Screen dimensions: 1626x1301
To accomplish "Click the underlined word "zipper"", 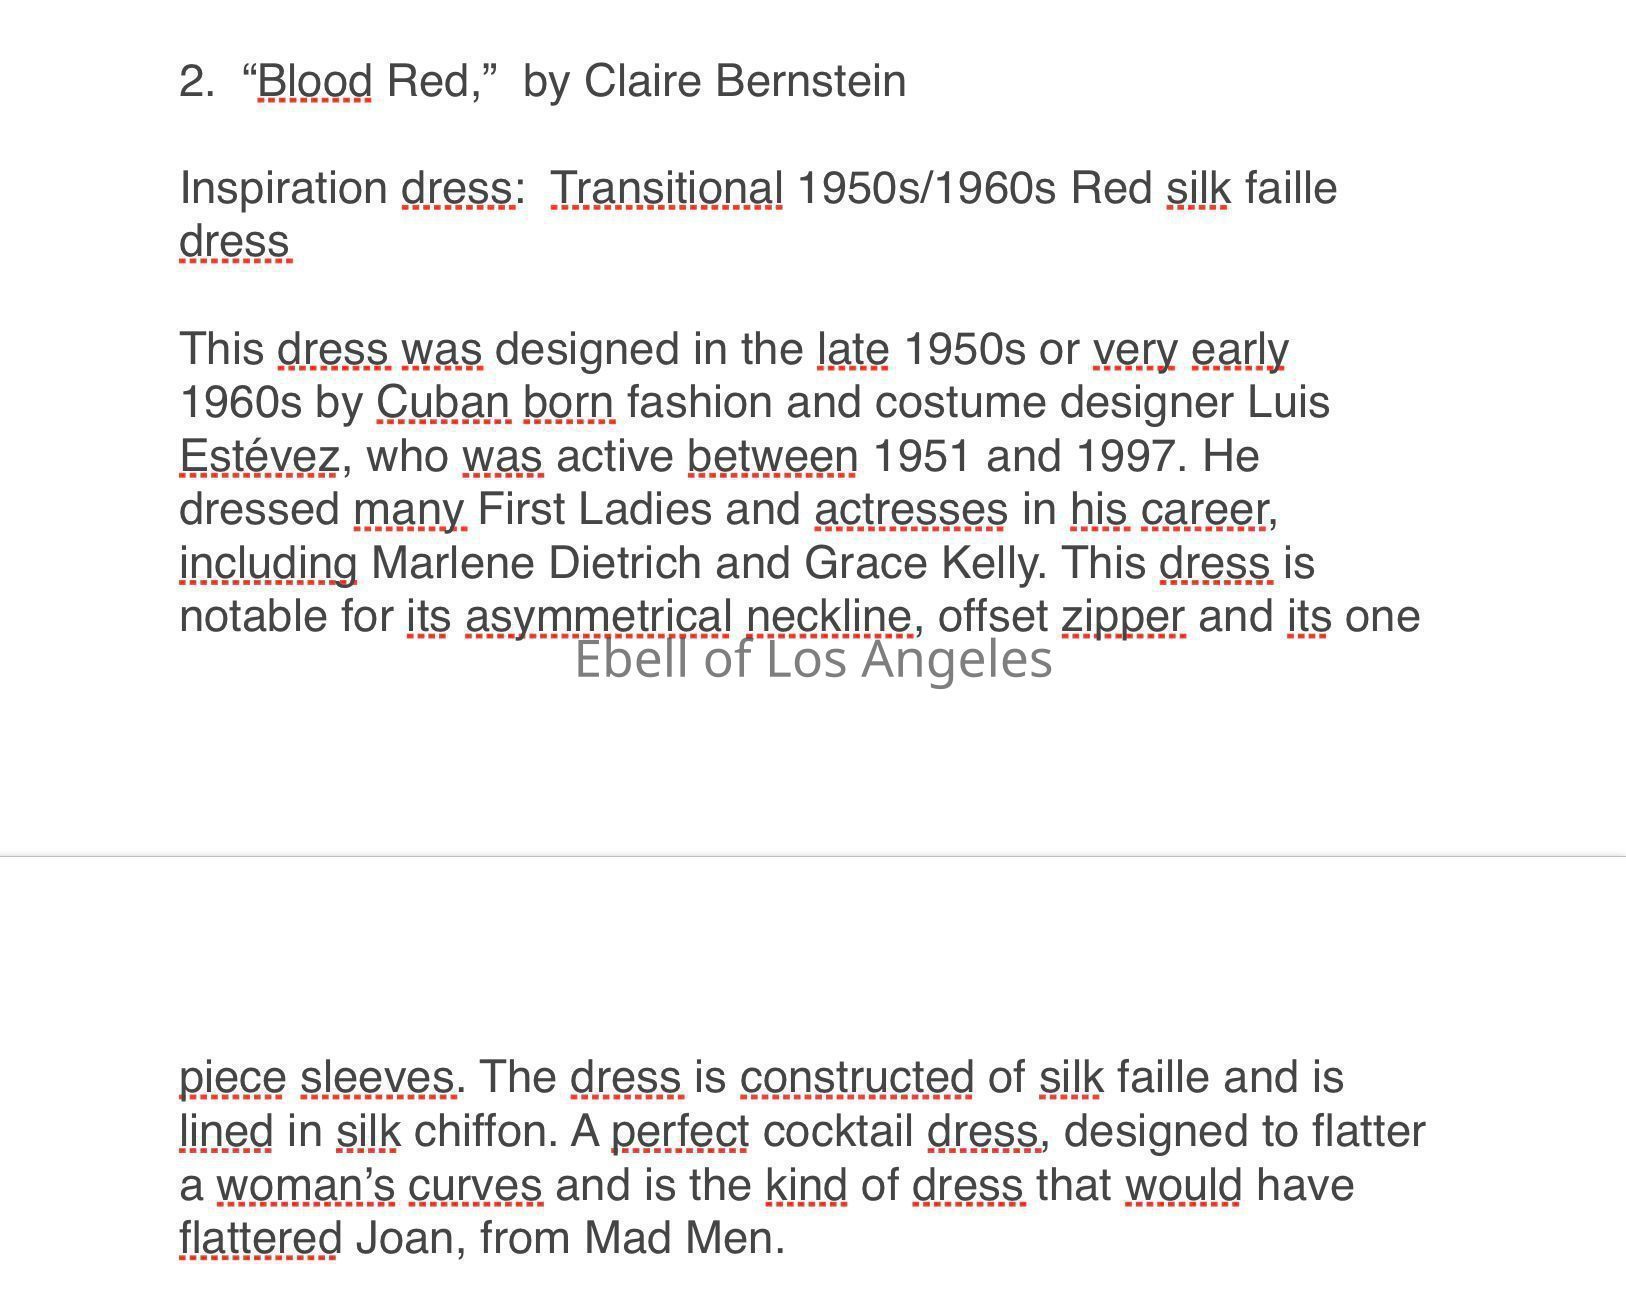I will [x=1123, y=616].
